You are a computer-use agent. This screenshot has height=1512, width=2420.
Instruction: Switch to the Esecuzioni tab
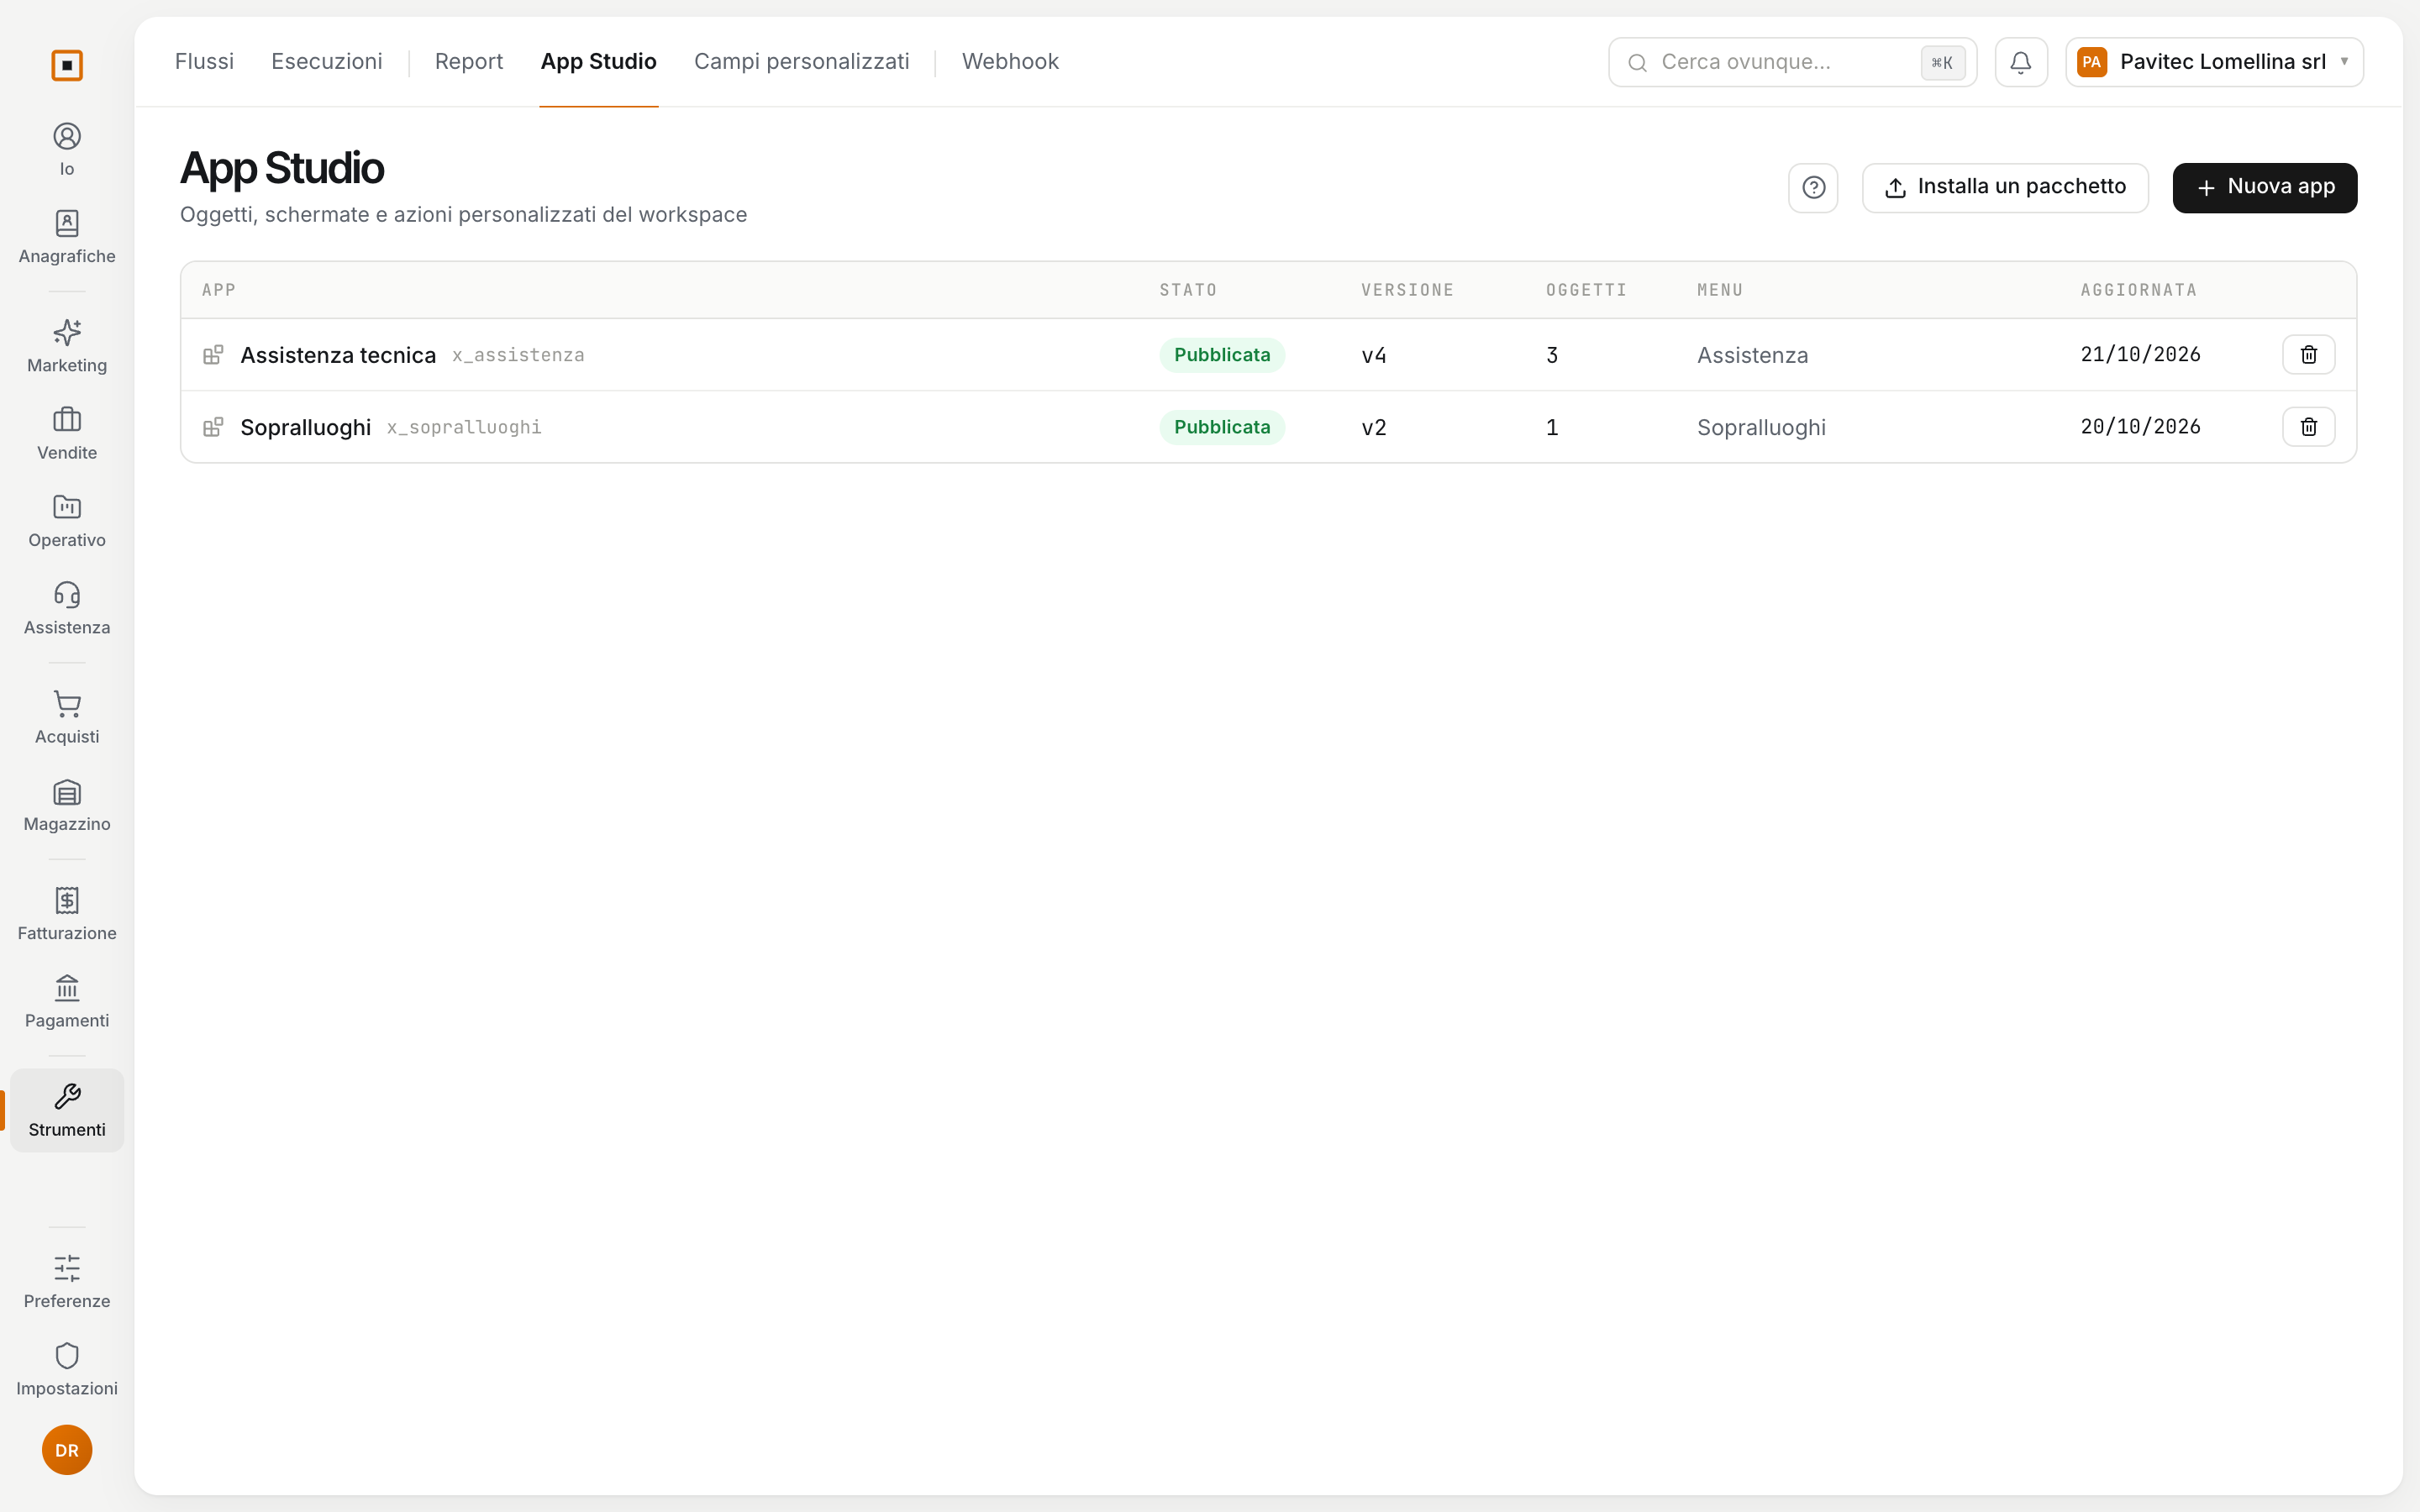pyautogui.click(x=327, y=62)
